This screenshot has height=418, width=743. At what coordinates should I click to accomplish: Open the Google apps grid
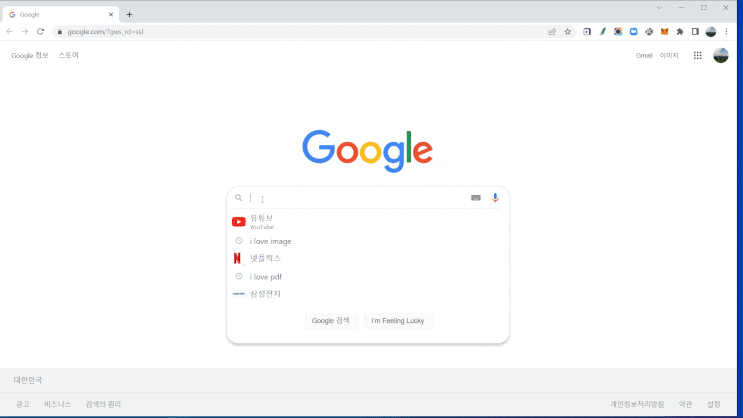tap(698, 55)
